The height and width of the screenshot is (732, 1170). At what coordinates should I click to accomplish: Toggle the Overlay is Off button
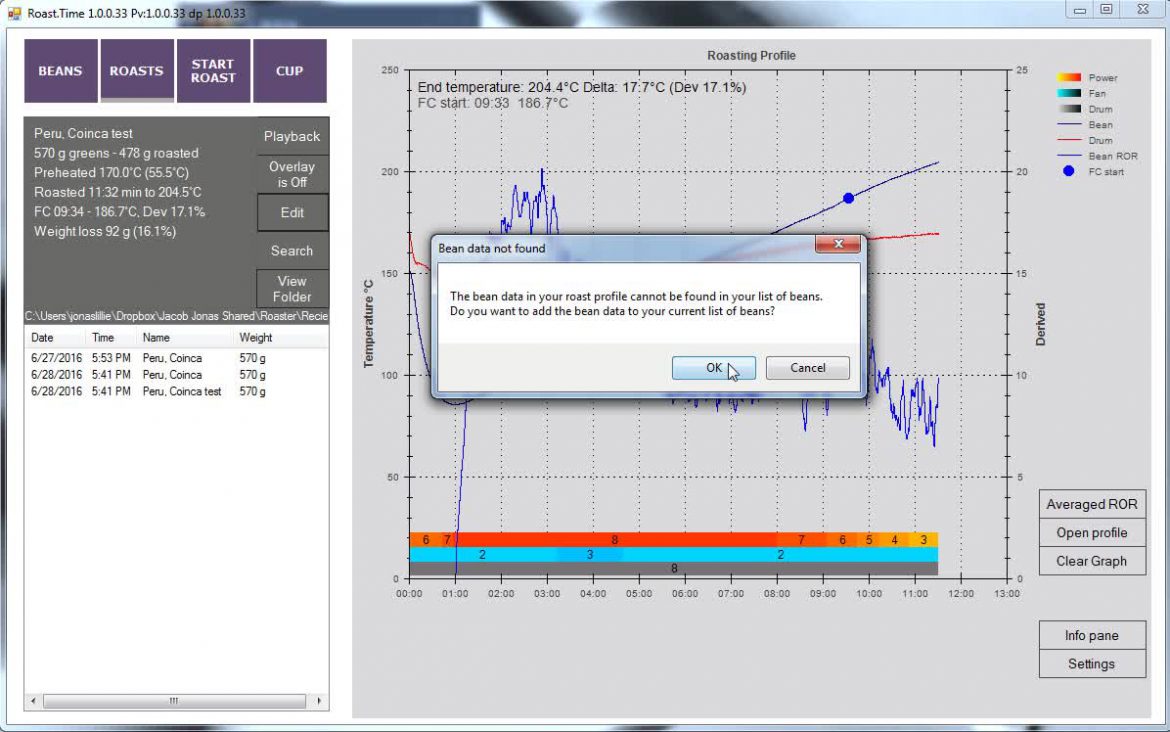click(x=292, y=175)
